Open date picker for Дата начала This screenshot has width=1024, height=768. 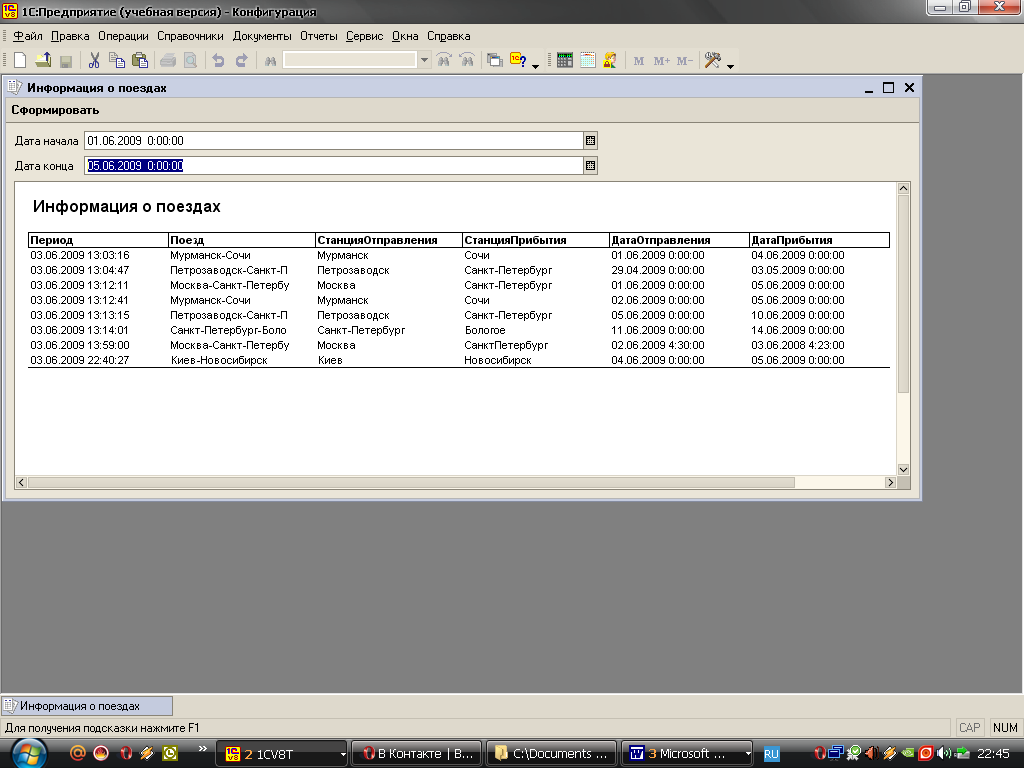coord(590,141)
